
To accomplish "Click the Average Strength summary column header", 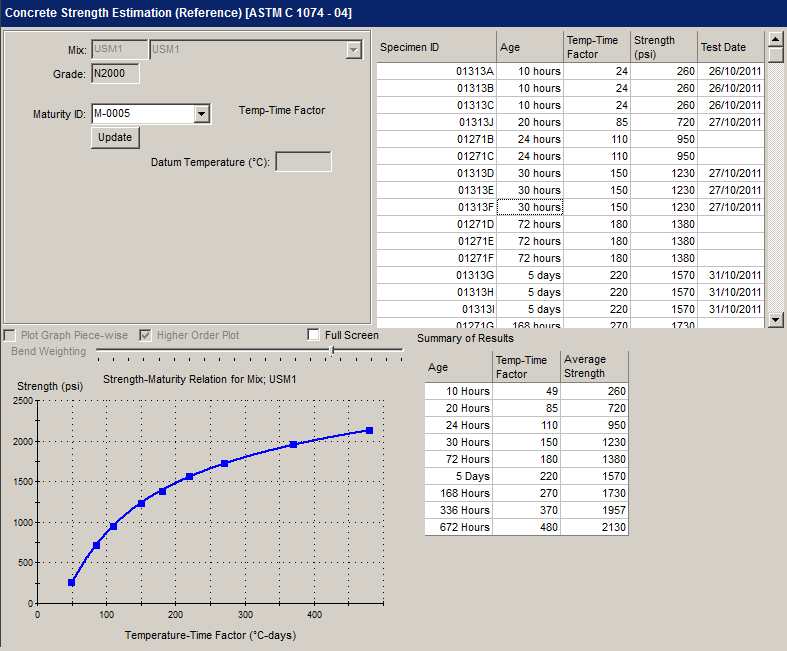I will (594, 366).
